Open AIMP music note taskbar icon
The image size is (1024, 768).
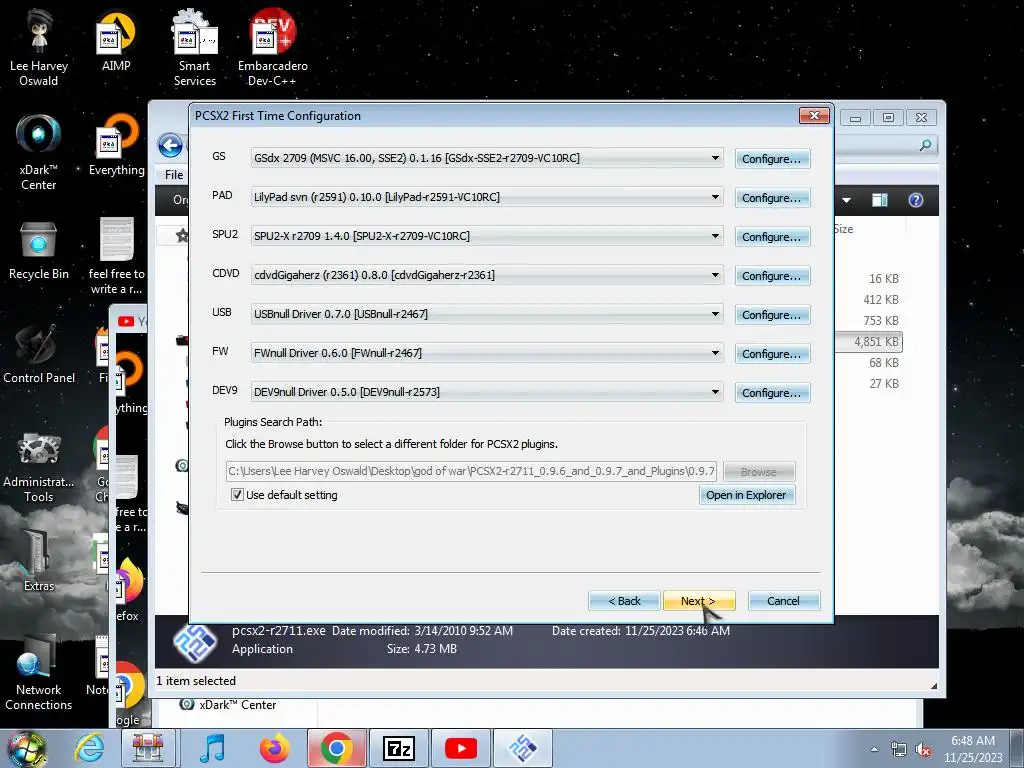[212, 748]
